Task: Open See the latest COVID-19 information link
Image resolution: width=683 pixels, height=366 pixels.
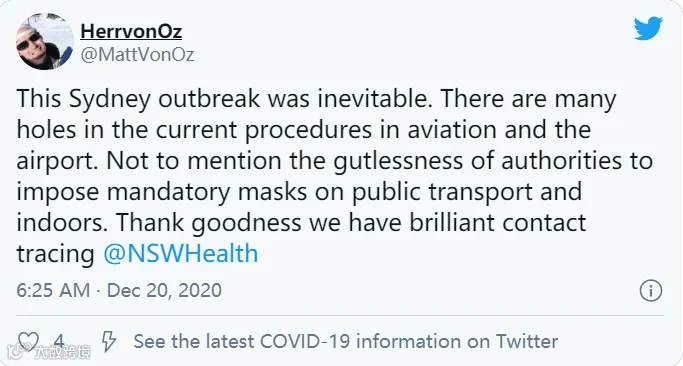Action: 345,341
